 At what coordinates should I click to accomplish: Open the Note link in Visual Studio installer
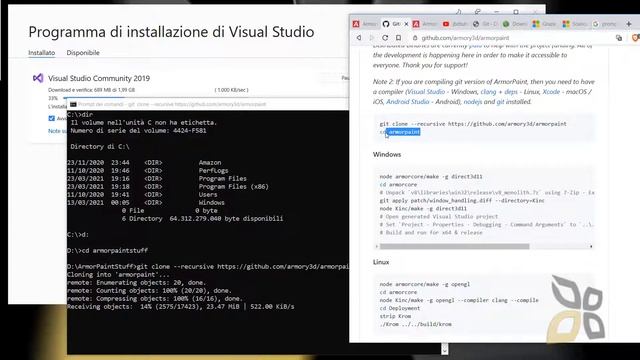click(57, 131)
